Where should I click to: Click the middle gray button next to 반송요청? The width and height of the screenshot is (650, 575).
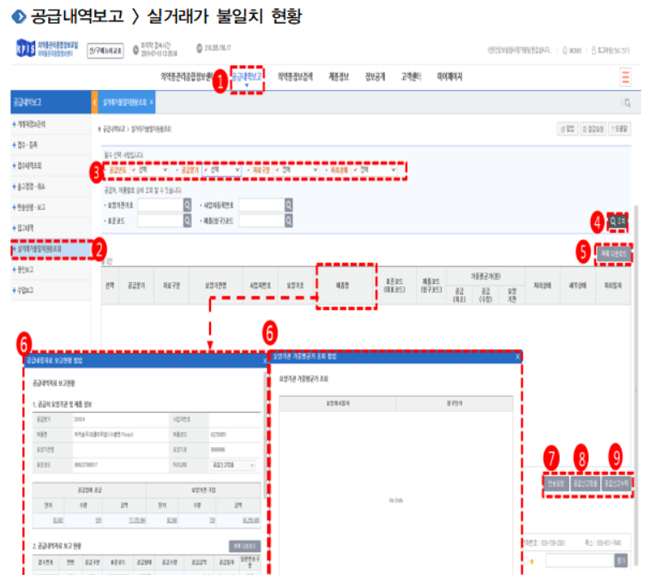(585, 483)
